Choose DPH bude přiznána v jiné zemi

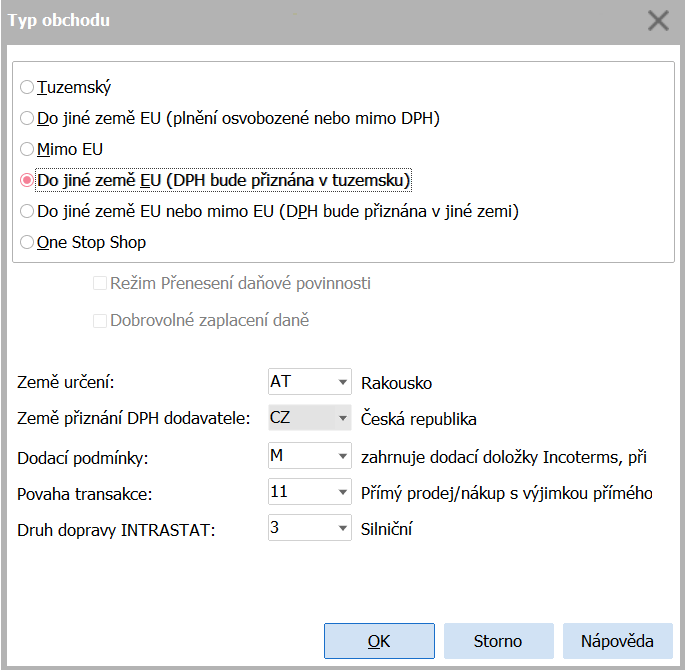coord(27,212)
